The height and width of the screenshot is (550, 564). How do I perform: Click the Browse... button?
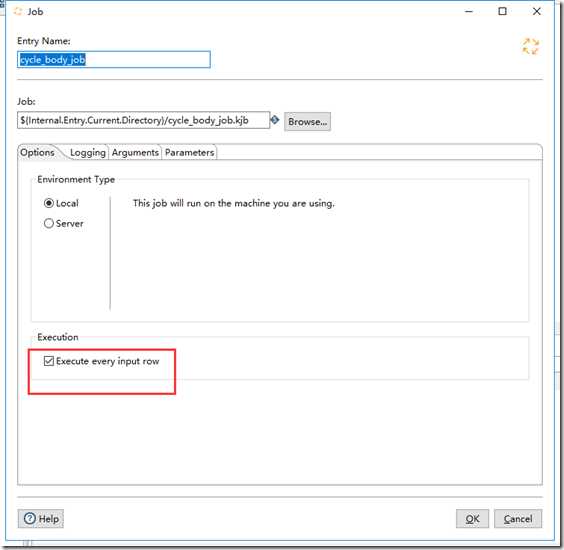308,122
